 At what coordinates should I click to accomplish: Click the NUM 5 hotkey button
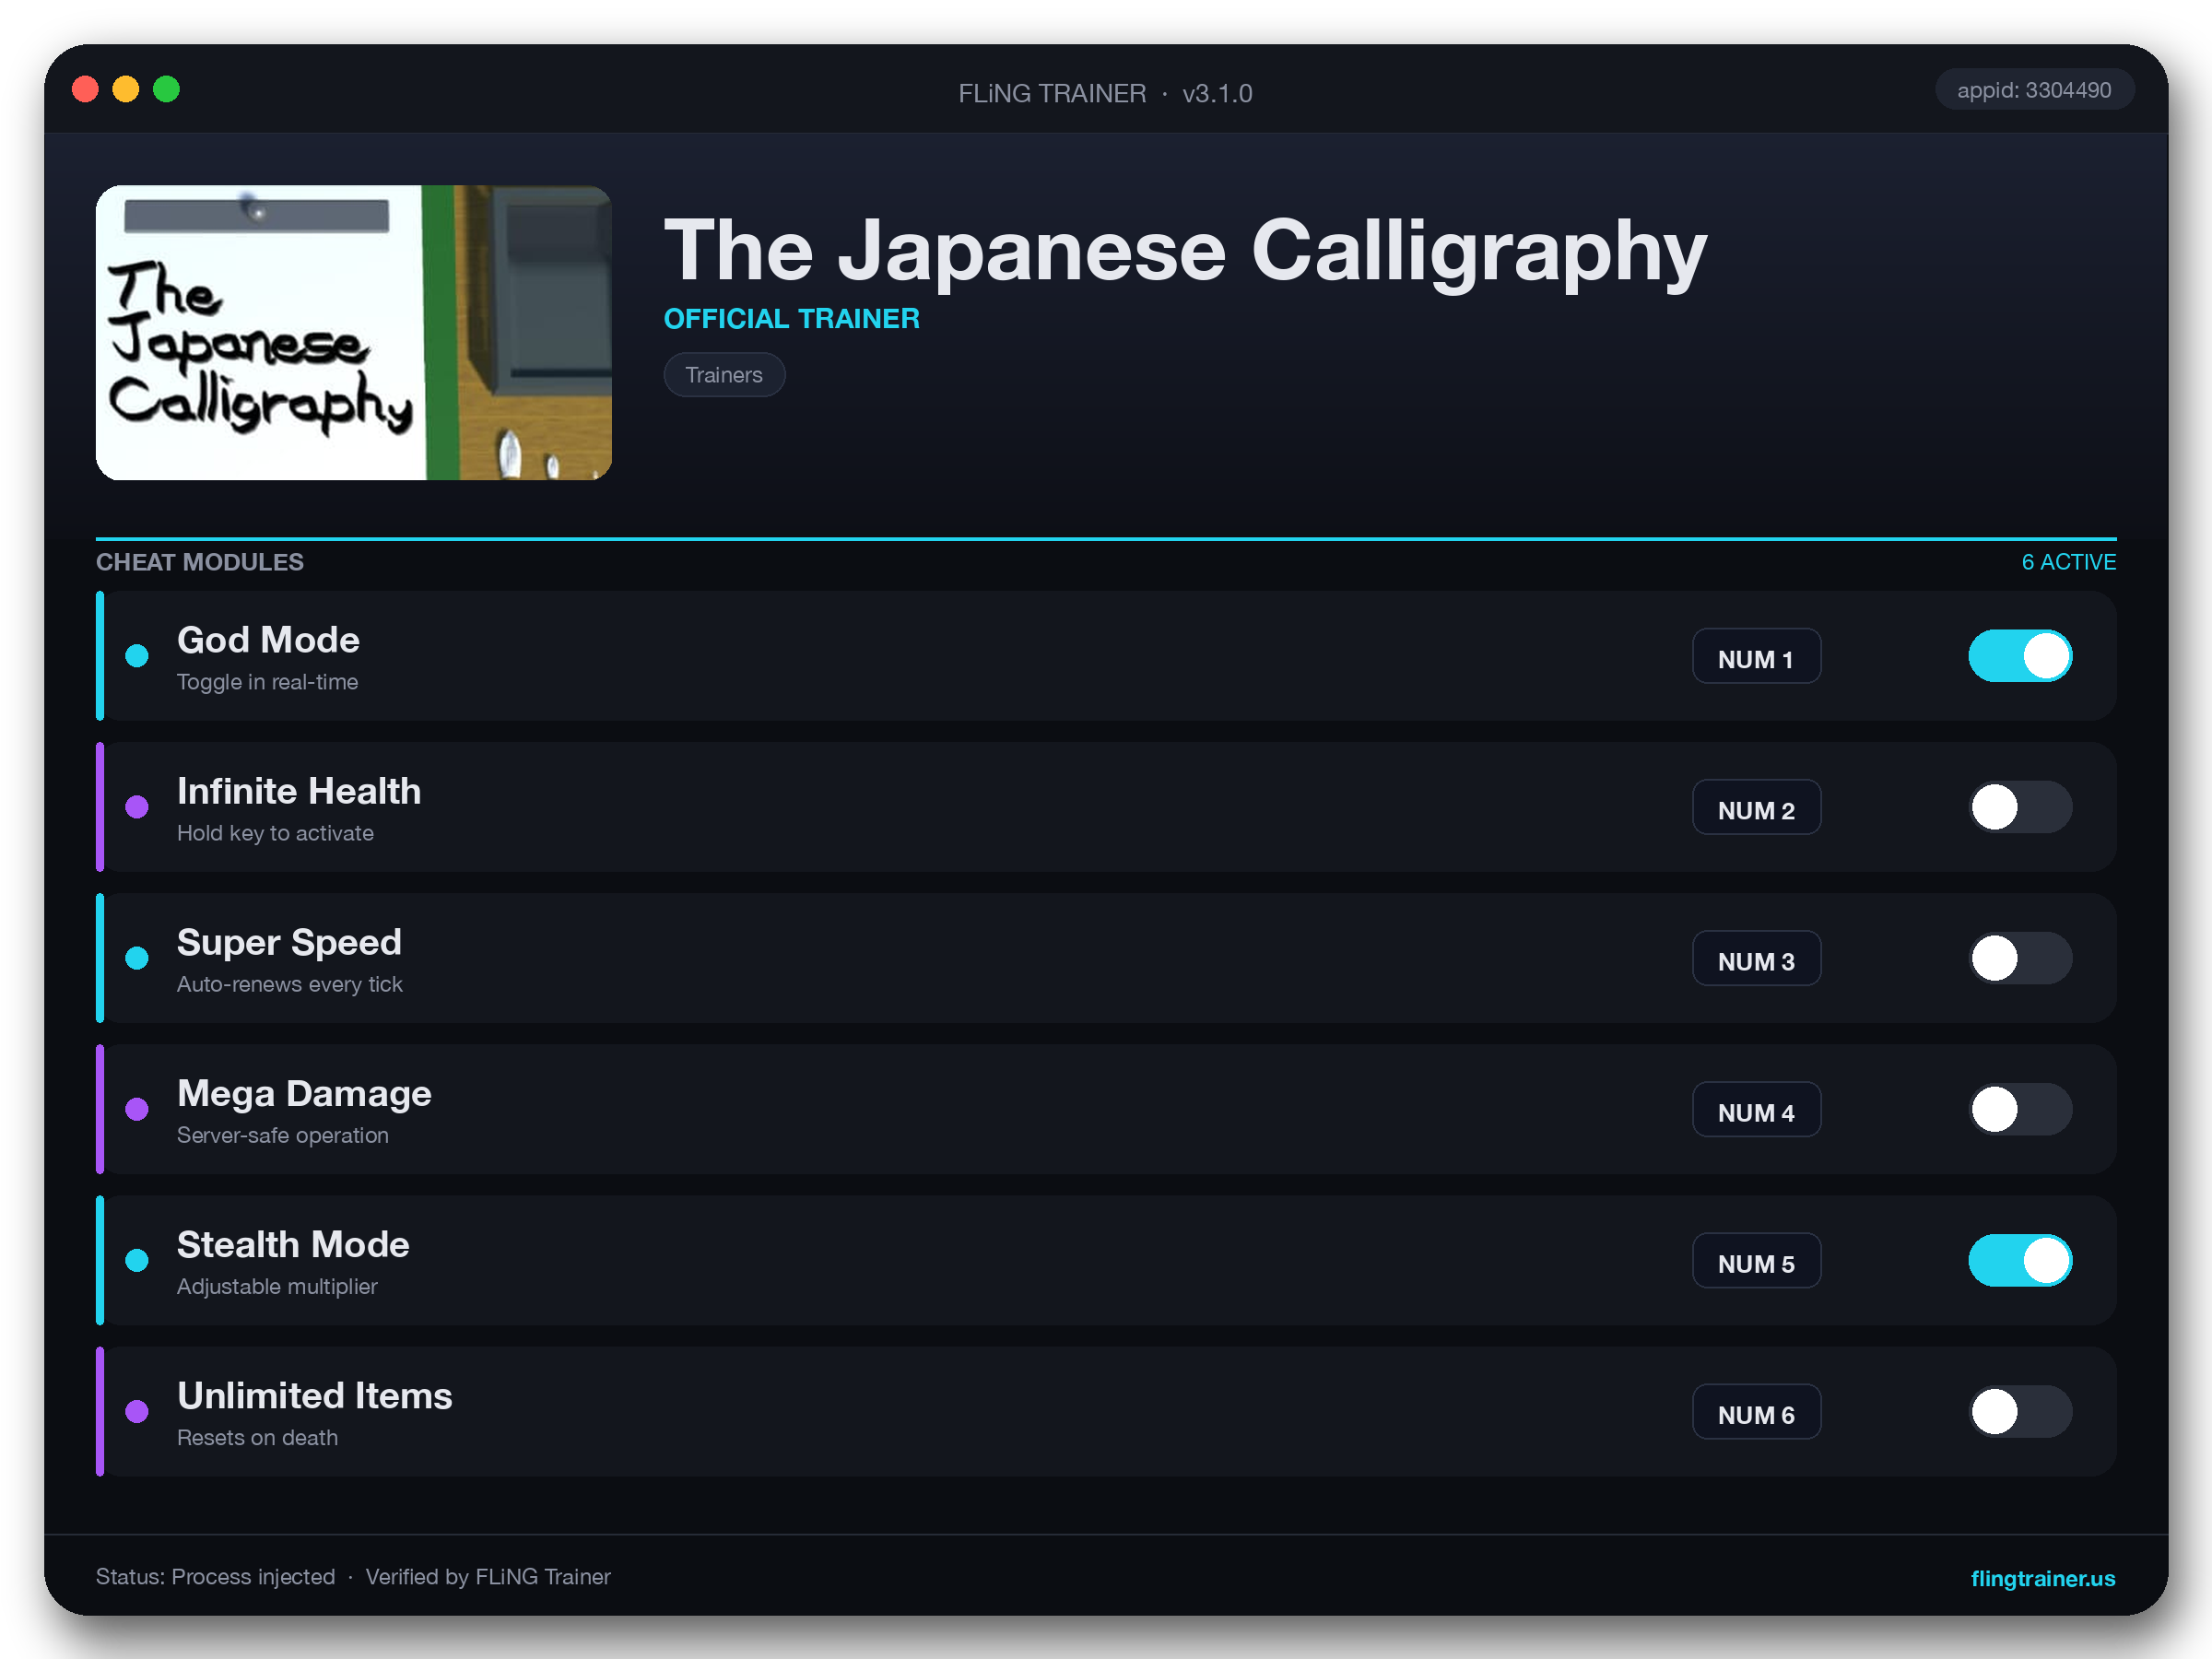click(x=1756, y=1261)
